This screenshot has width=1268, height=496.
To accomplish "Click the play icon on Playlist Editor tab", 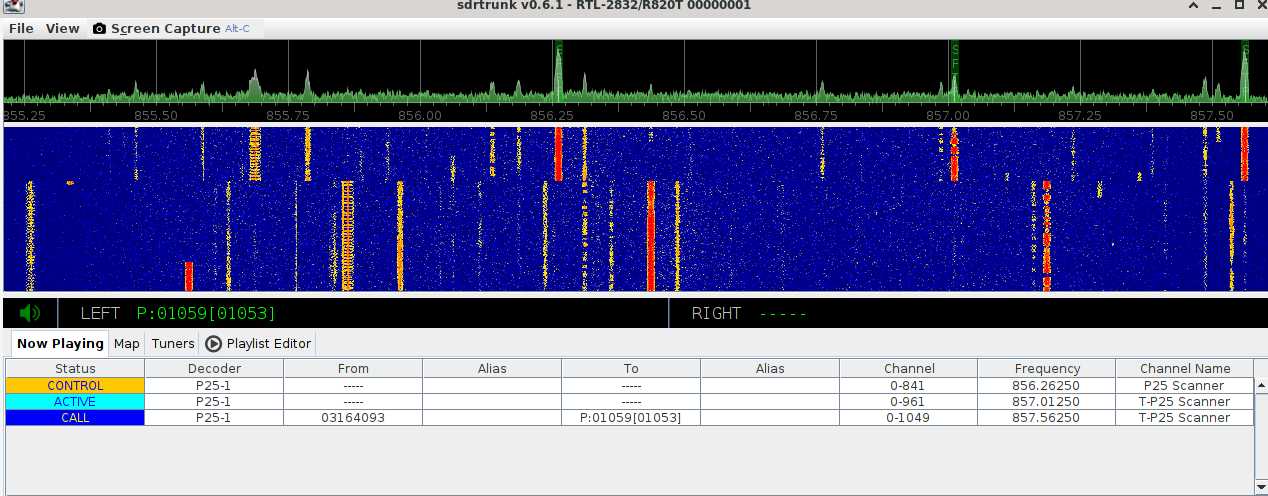I will (213, 344).
